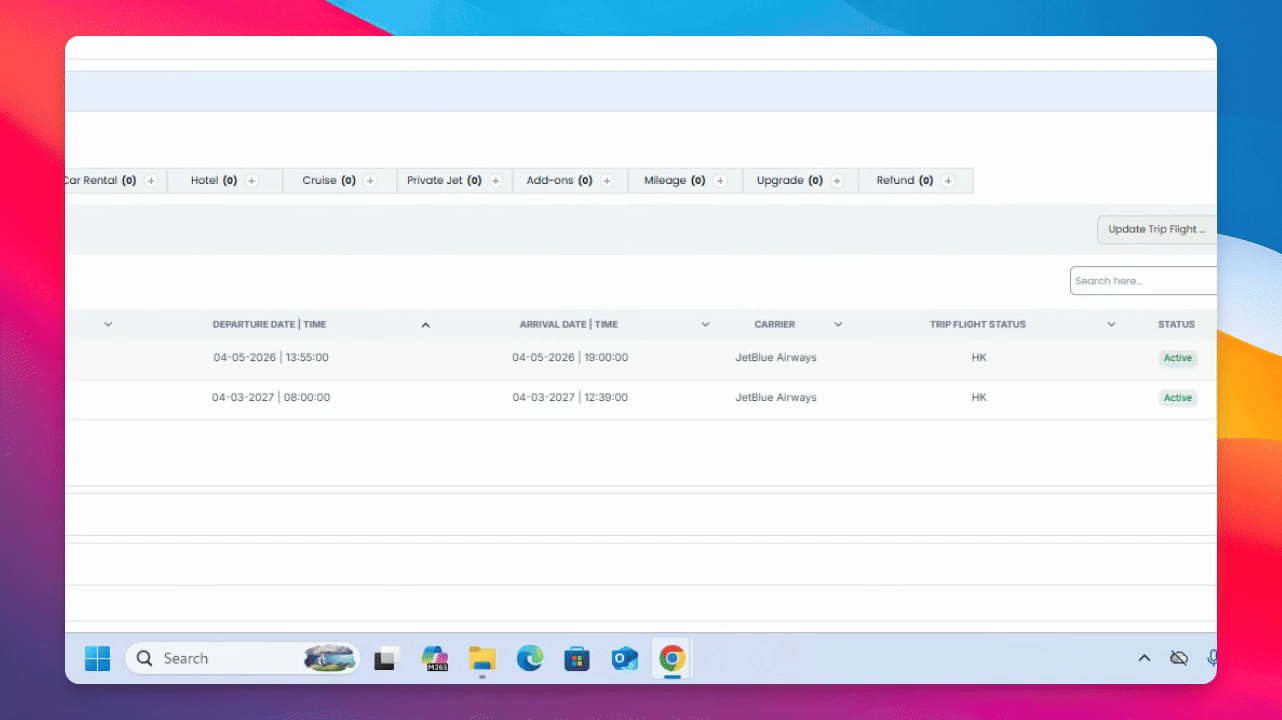Image resolution: width=1282 pixels, height=720 pixels.
Task: Switch to the Upgrade tab
Action: (x=800, y=181)
